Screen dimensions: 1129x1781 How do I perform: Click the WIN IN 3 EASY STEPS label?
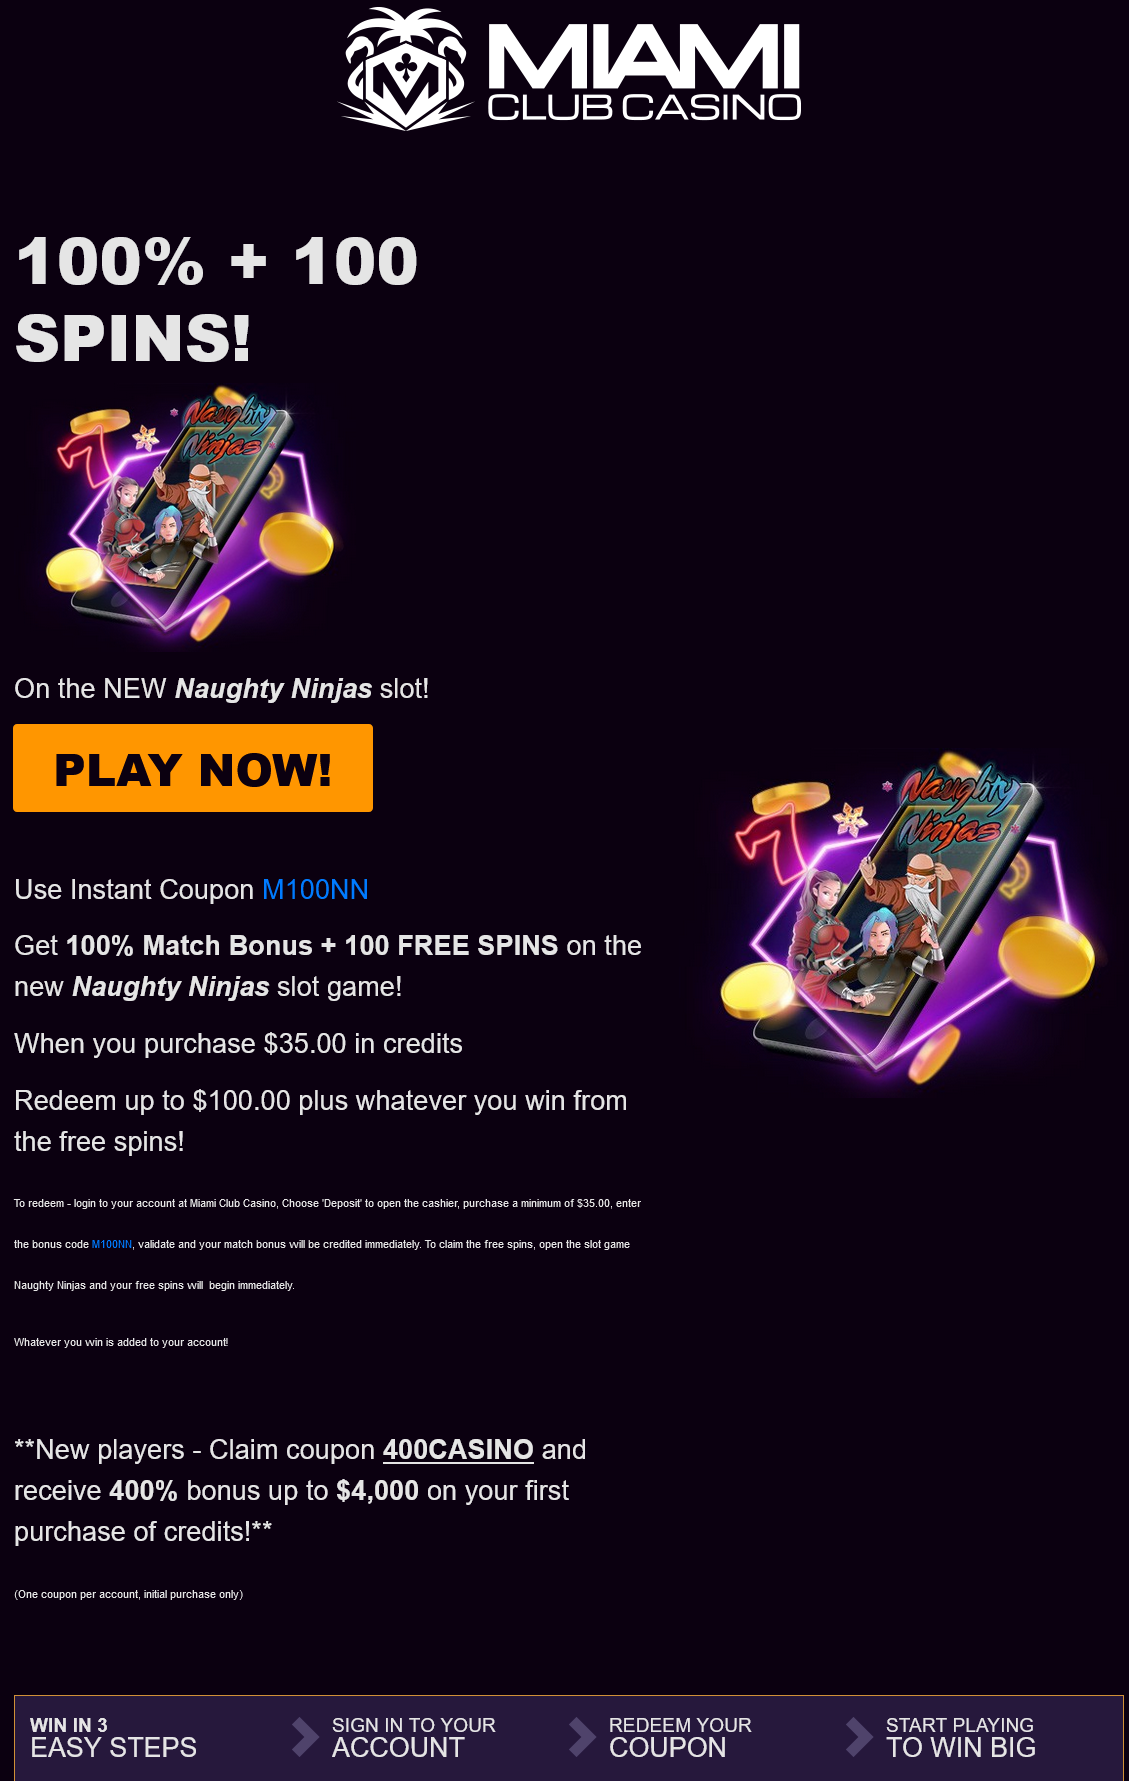point(113,1737)
